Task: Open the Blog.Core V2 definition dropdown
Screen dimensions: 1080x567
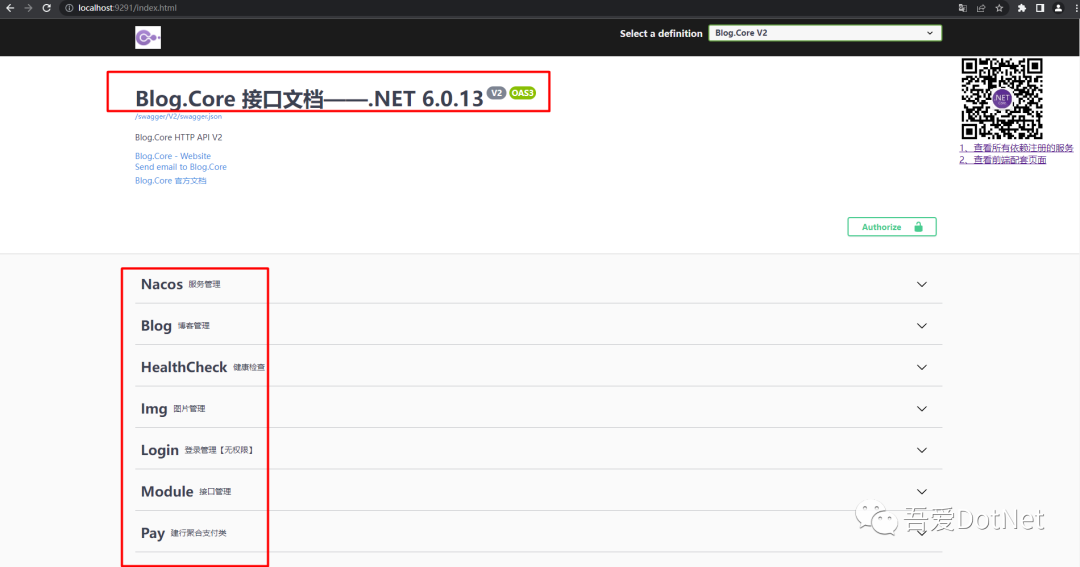Action: click(x=824, y=33)
